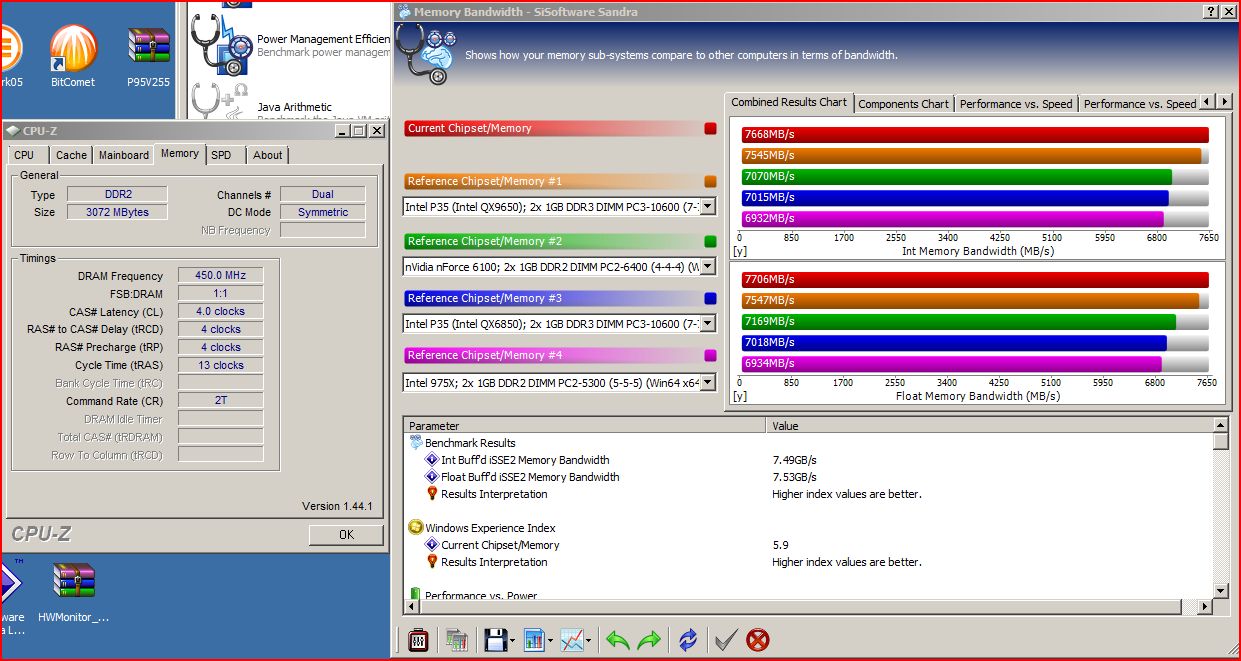Click the line graph trend icon
This screenshot has height=661, width=1241.
[572, 639]
